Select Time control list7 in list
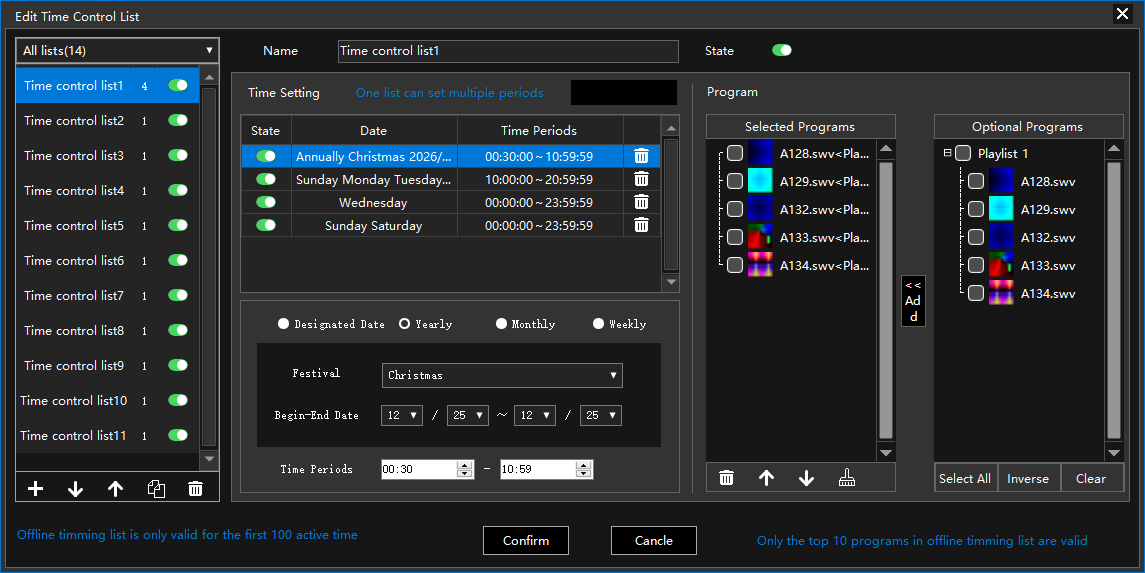Viewport: 1145px width, 573px height. tap(107, 296)
